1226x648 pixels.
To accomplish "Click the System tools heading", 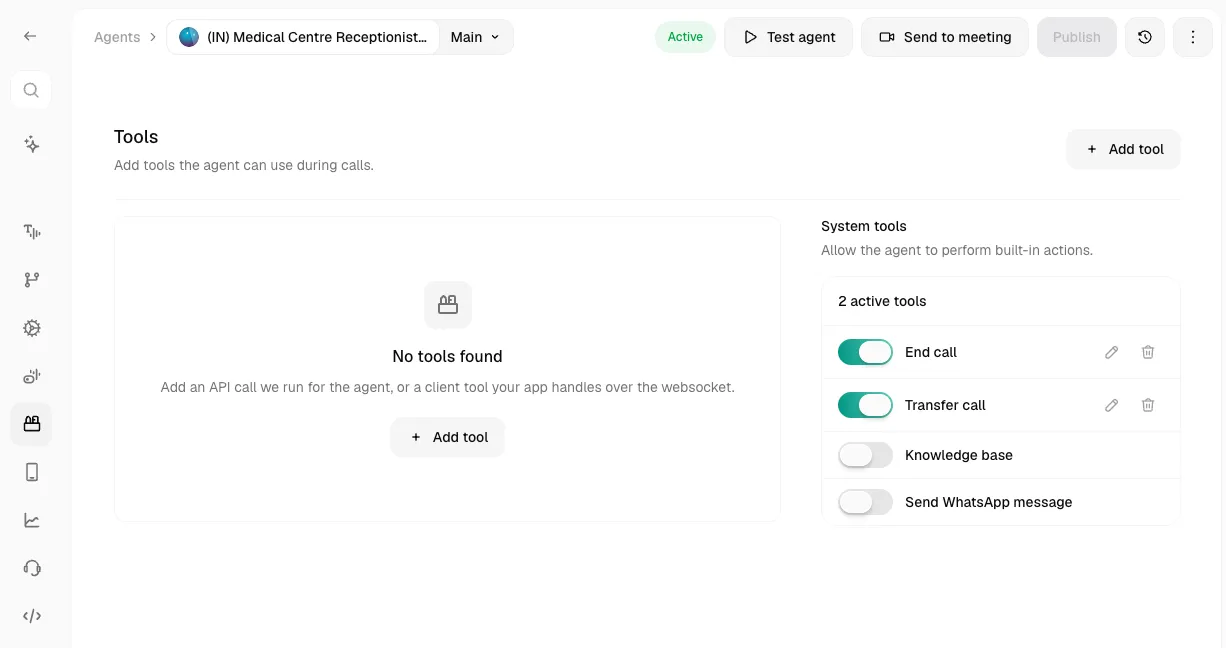I will (x=864, y=226).
